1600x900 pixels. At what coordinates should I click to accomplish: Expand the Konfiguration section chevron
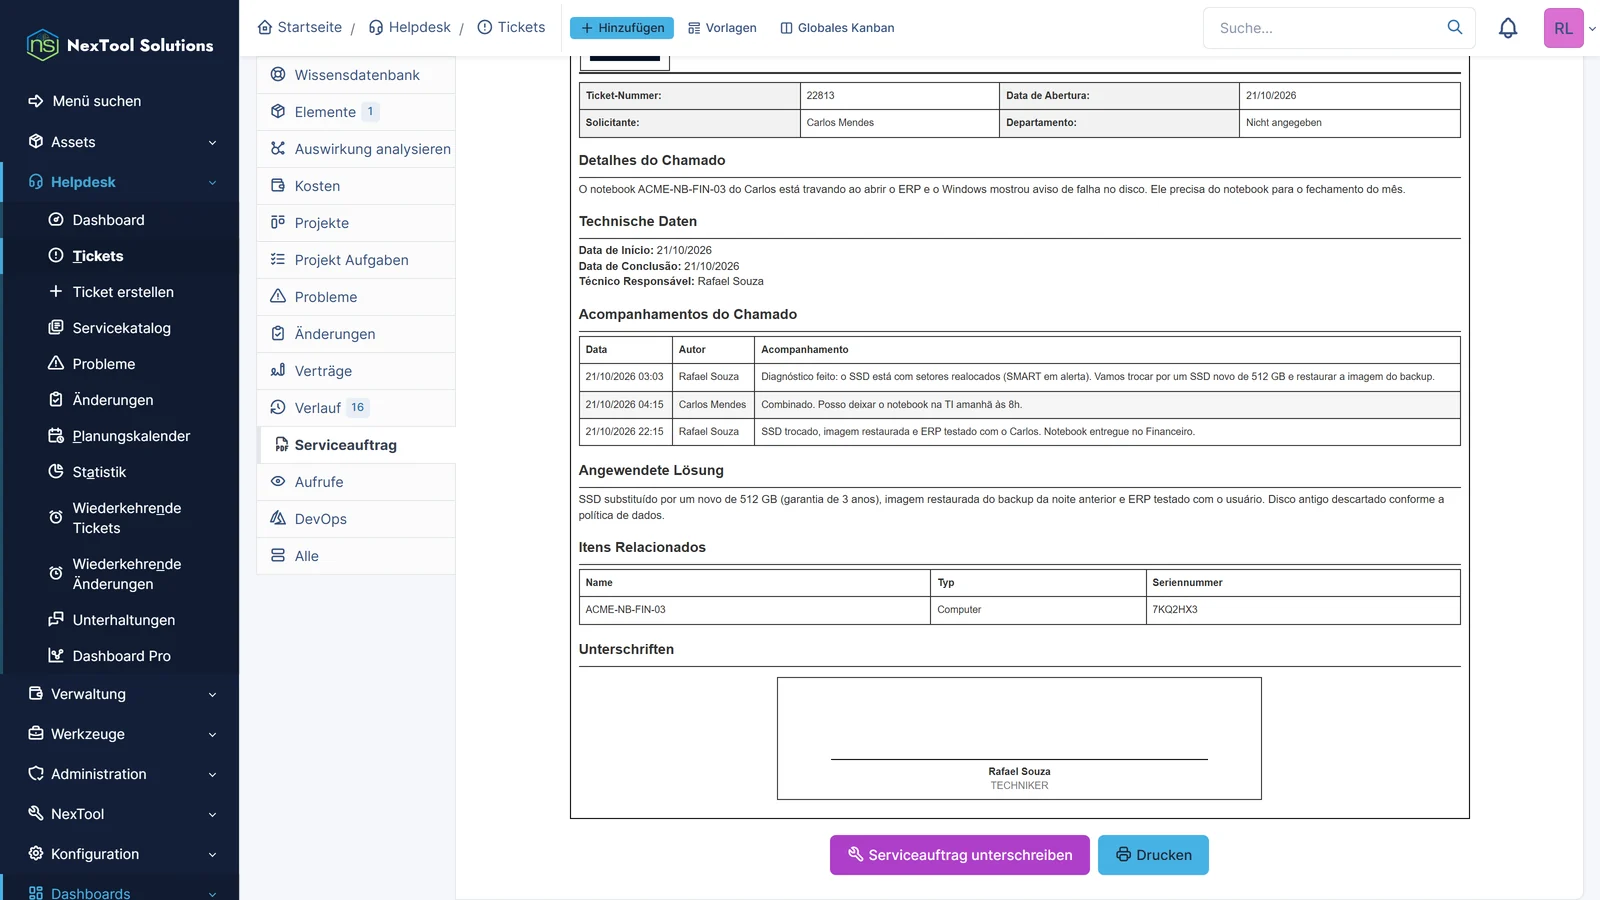pyautogui.click(x=212, y=855)
